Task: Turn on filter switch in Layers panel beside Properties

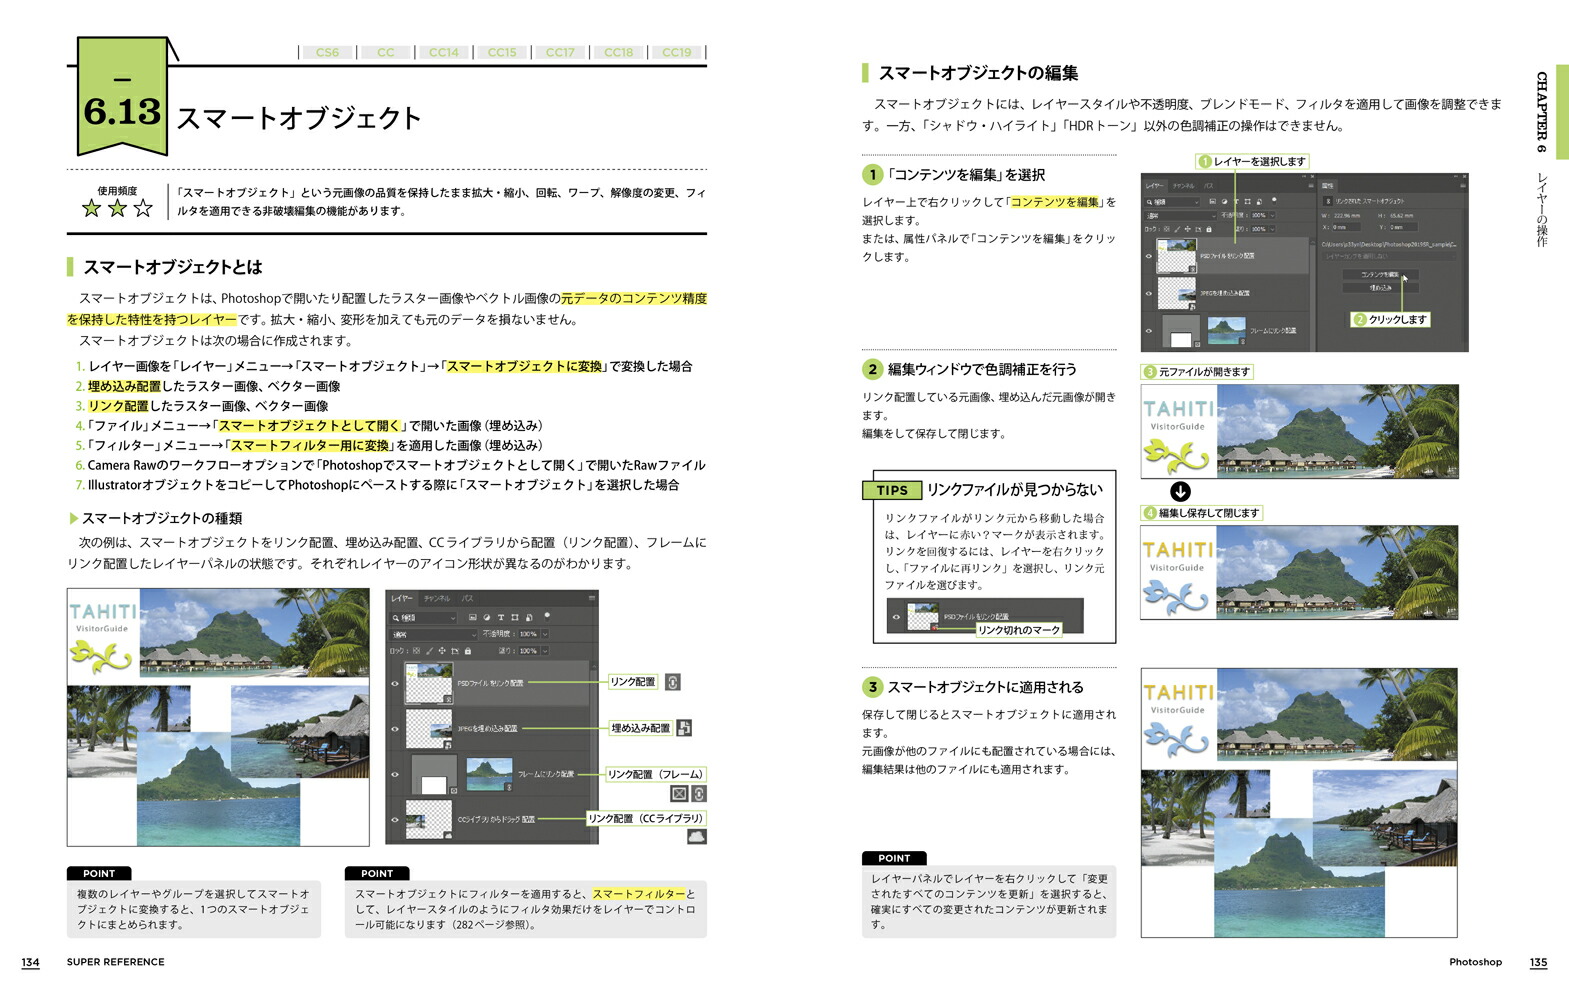Action: 1274,201
